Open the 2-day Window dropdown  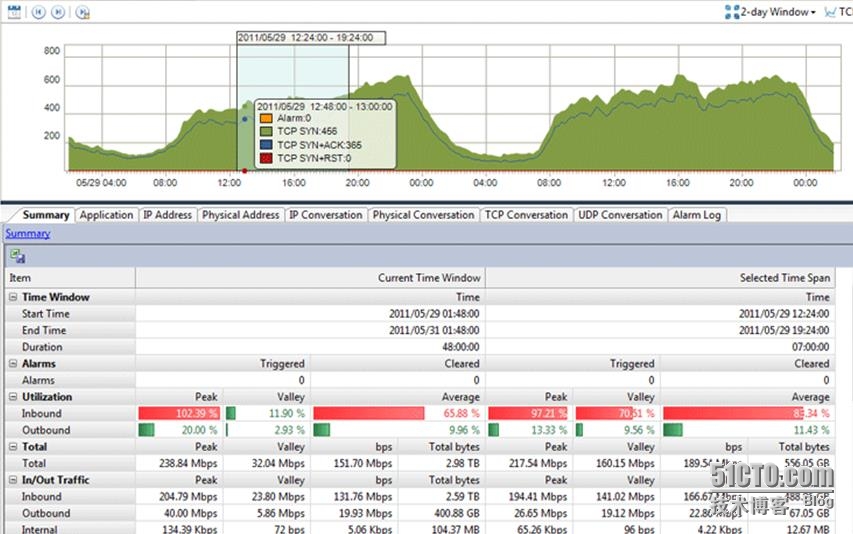click(771, 11)
